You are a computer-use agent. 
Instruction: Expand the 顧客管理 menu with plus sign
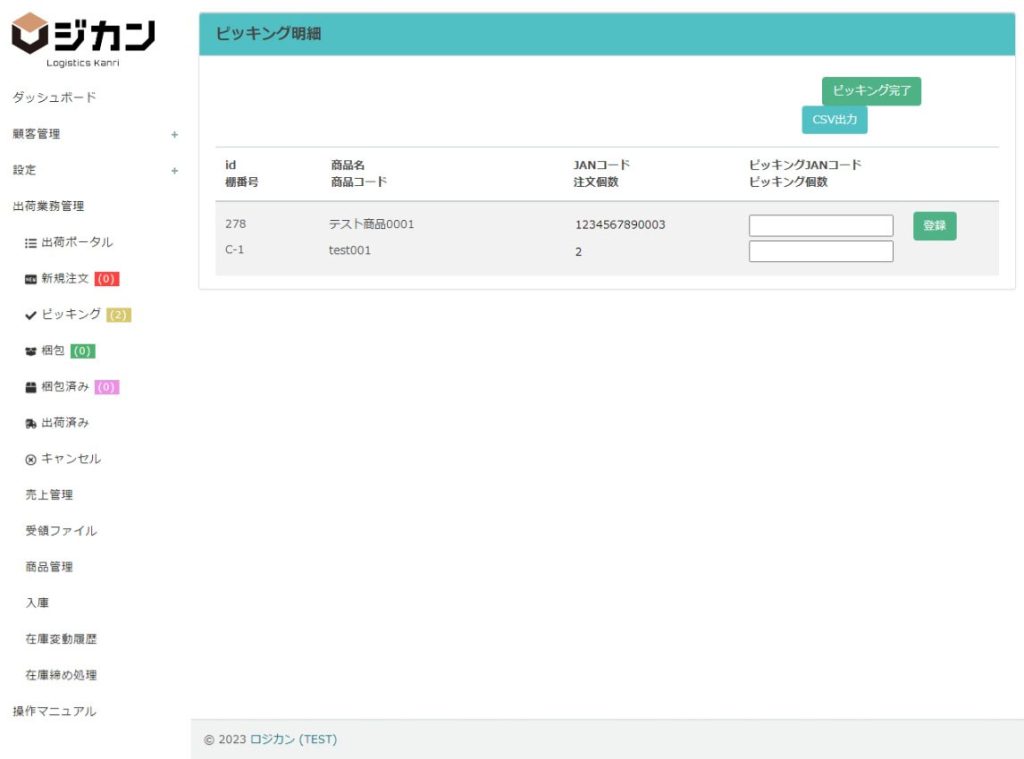pyautogui.click(x=174, y=134)
